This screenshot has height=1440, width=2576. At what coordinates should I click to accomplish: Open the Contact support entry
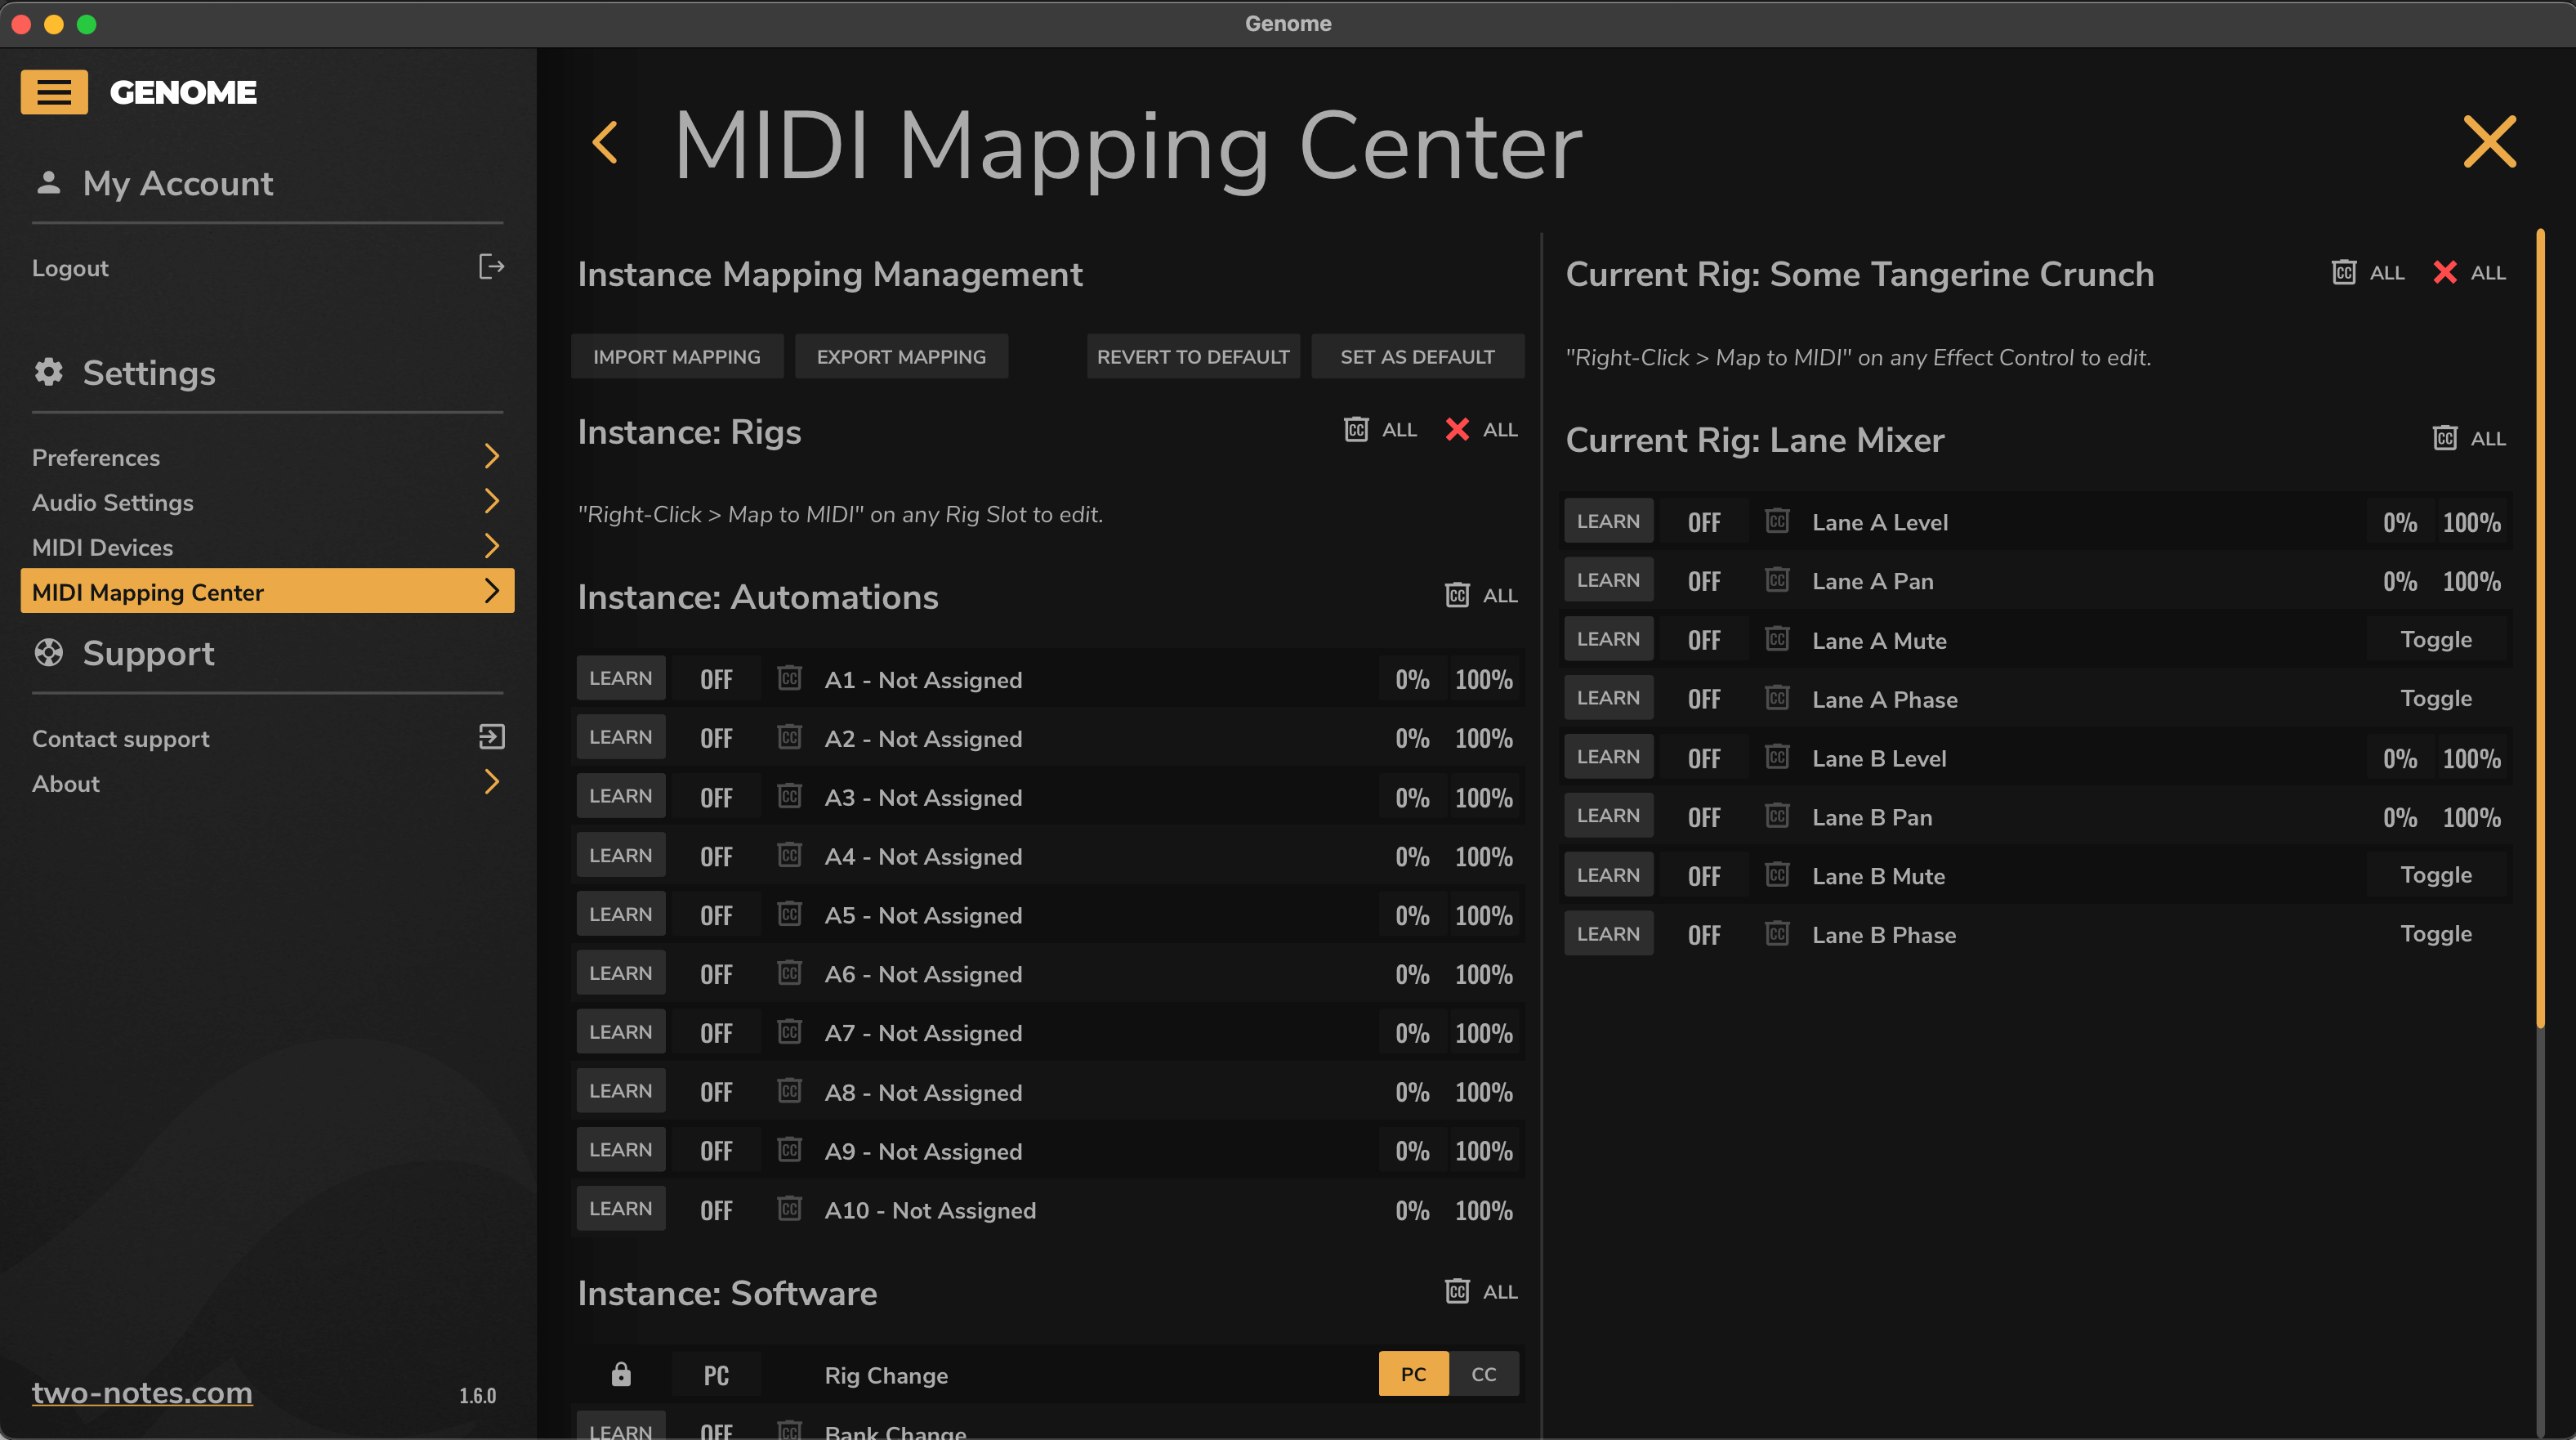pyautogui.click(x=267, y=738)
